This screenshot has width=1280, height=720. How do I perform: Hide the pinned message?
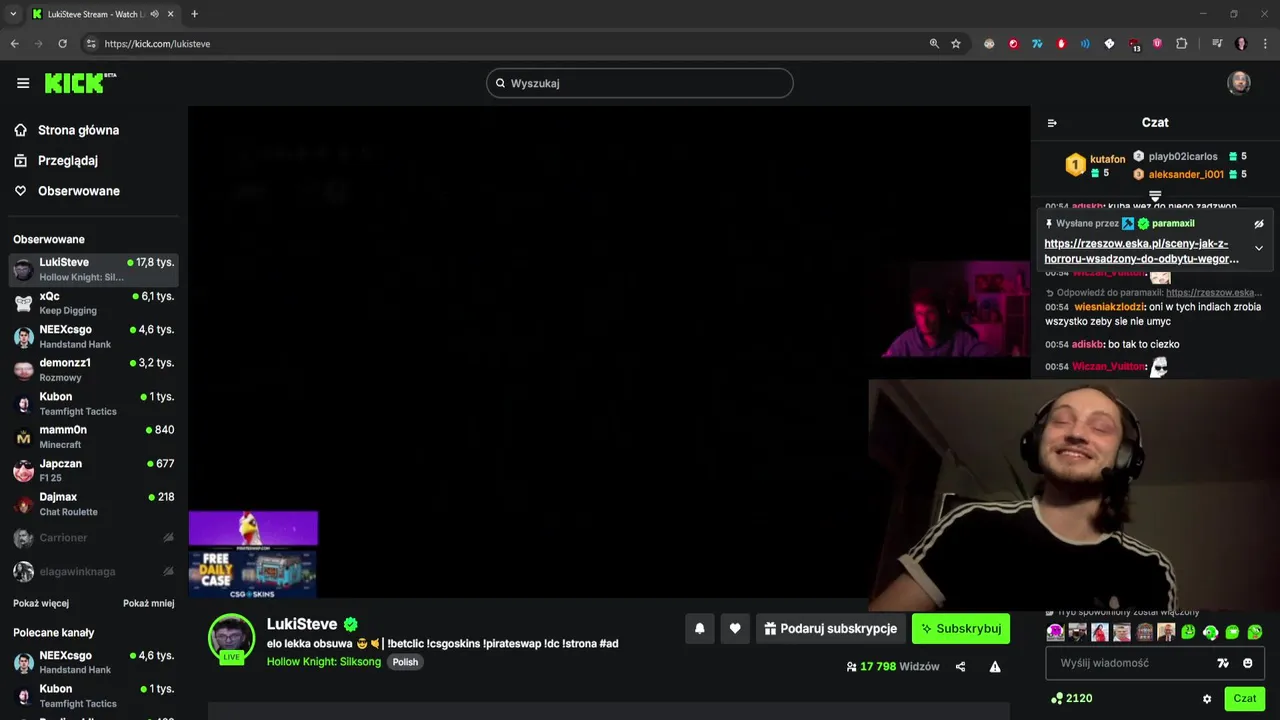(x=1259, y=224)
